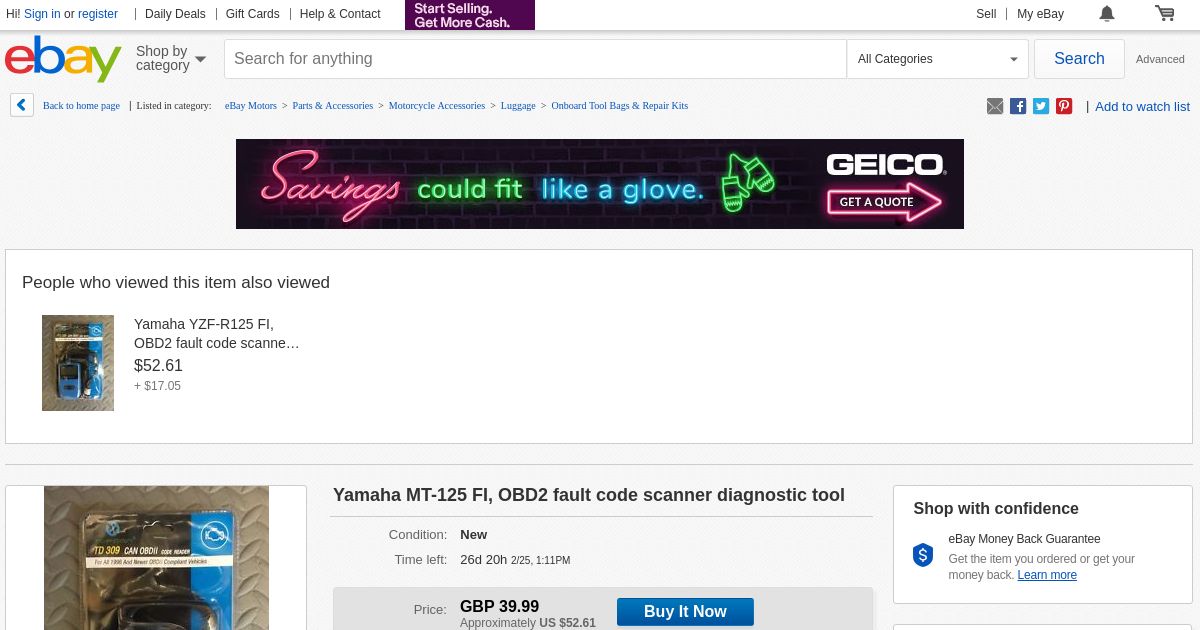Screen dimensions: 1200x630
Task: Share item on Twitter icon
Action: coord(1041,106)
